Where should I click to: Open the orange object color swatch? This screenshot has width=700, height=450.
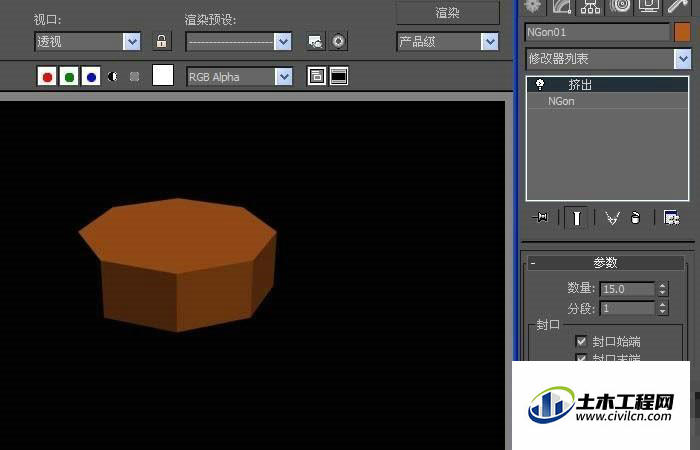click(x=682, y=32)
